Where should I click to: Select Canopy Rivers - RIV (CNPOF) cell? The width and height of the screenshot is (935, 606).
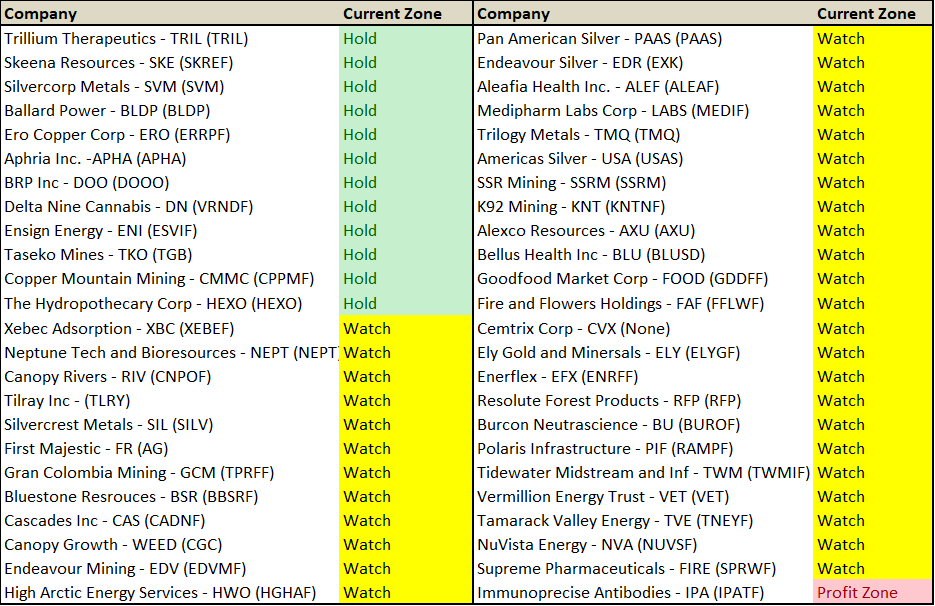(170, 377)
